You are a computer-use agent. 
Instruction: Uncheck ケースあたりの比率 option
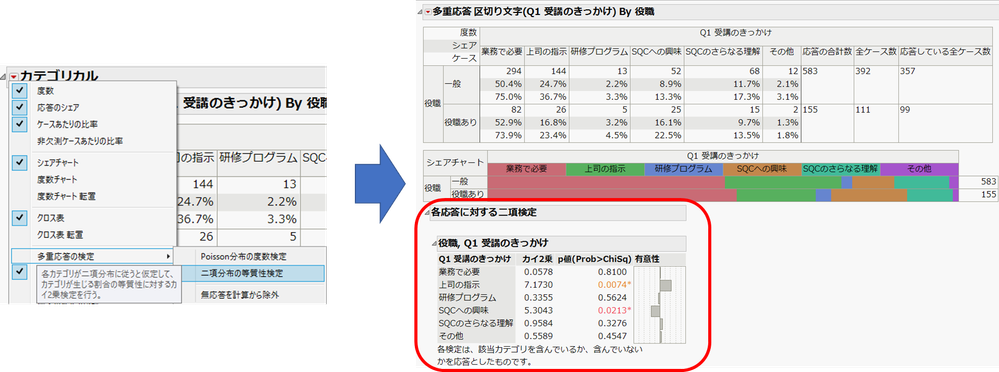click(x=20, y=124)
